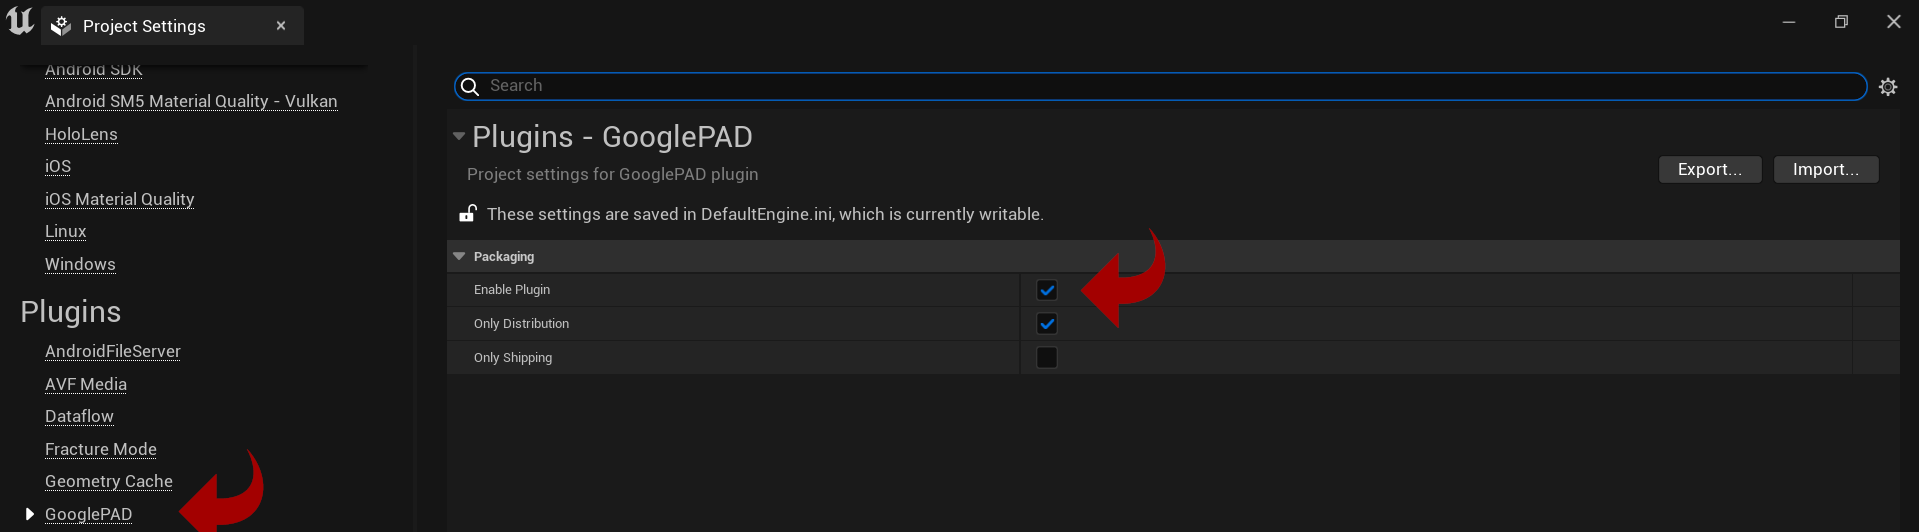This screenshot has width=1919, height=532.
Task: Open the Android SDK settings link
Action: (94, 70)
